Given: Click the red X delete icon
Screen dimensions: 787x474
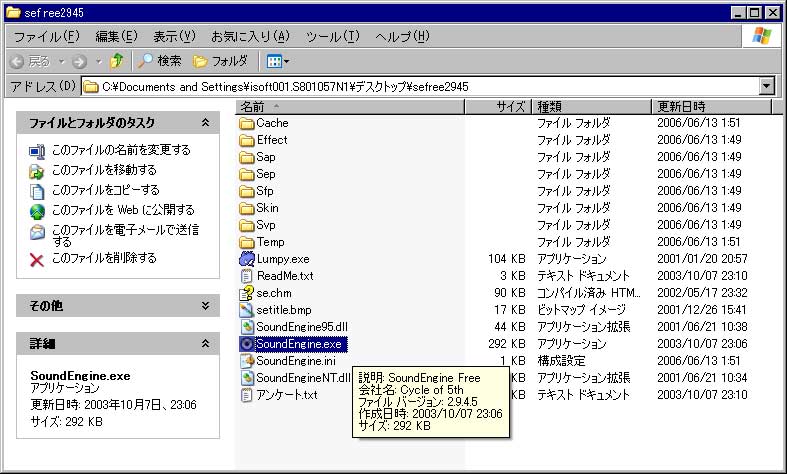Looking at the screenshot, I should click(37, 260).
